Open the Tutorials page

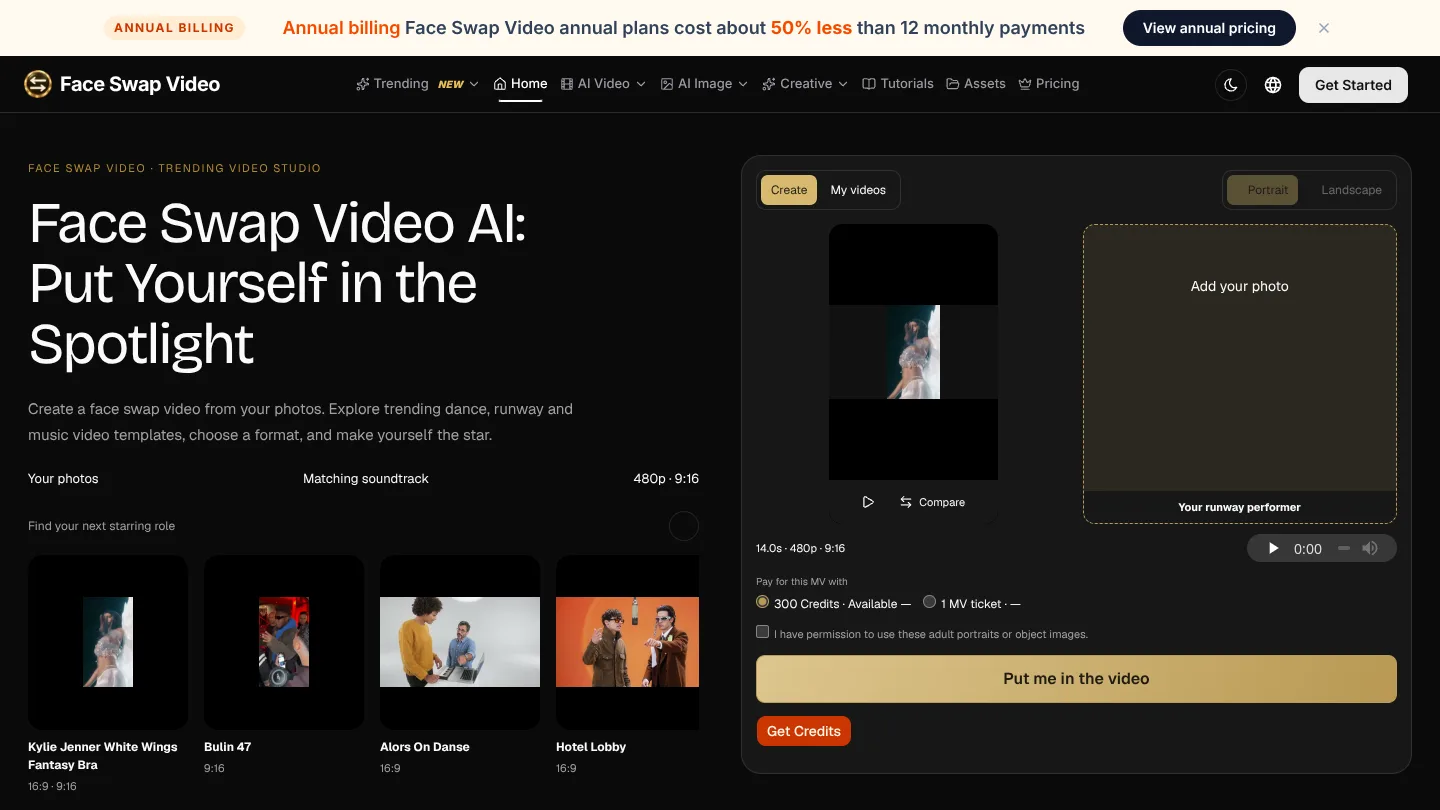click(898, 84)
